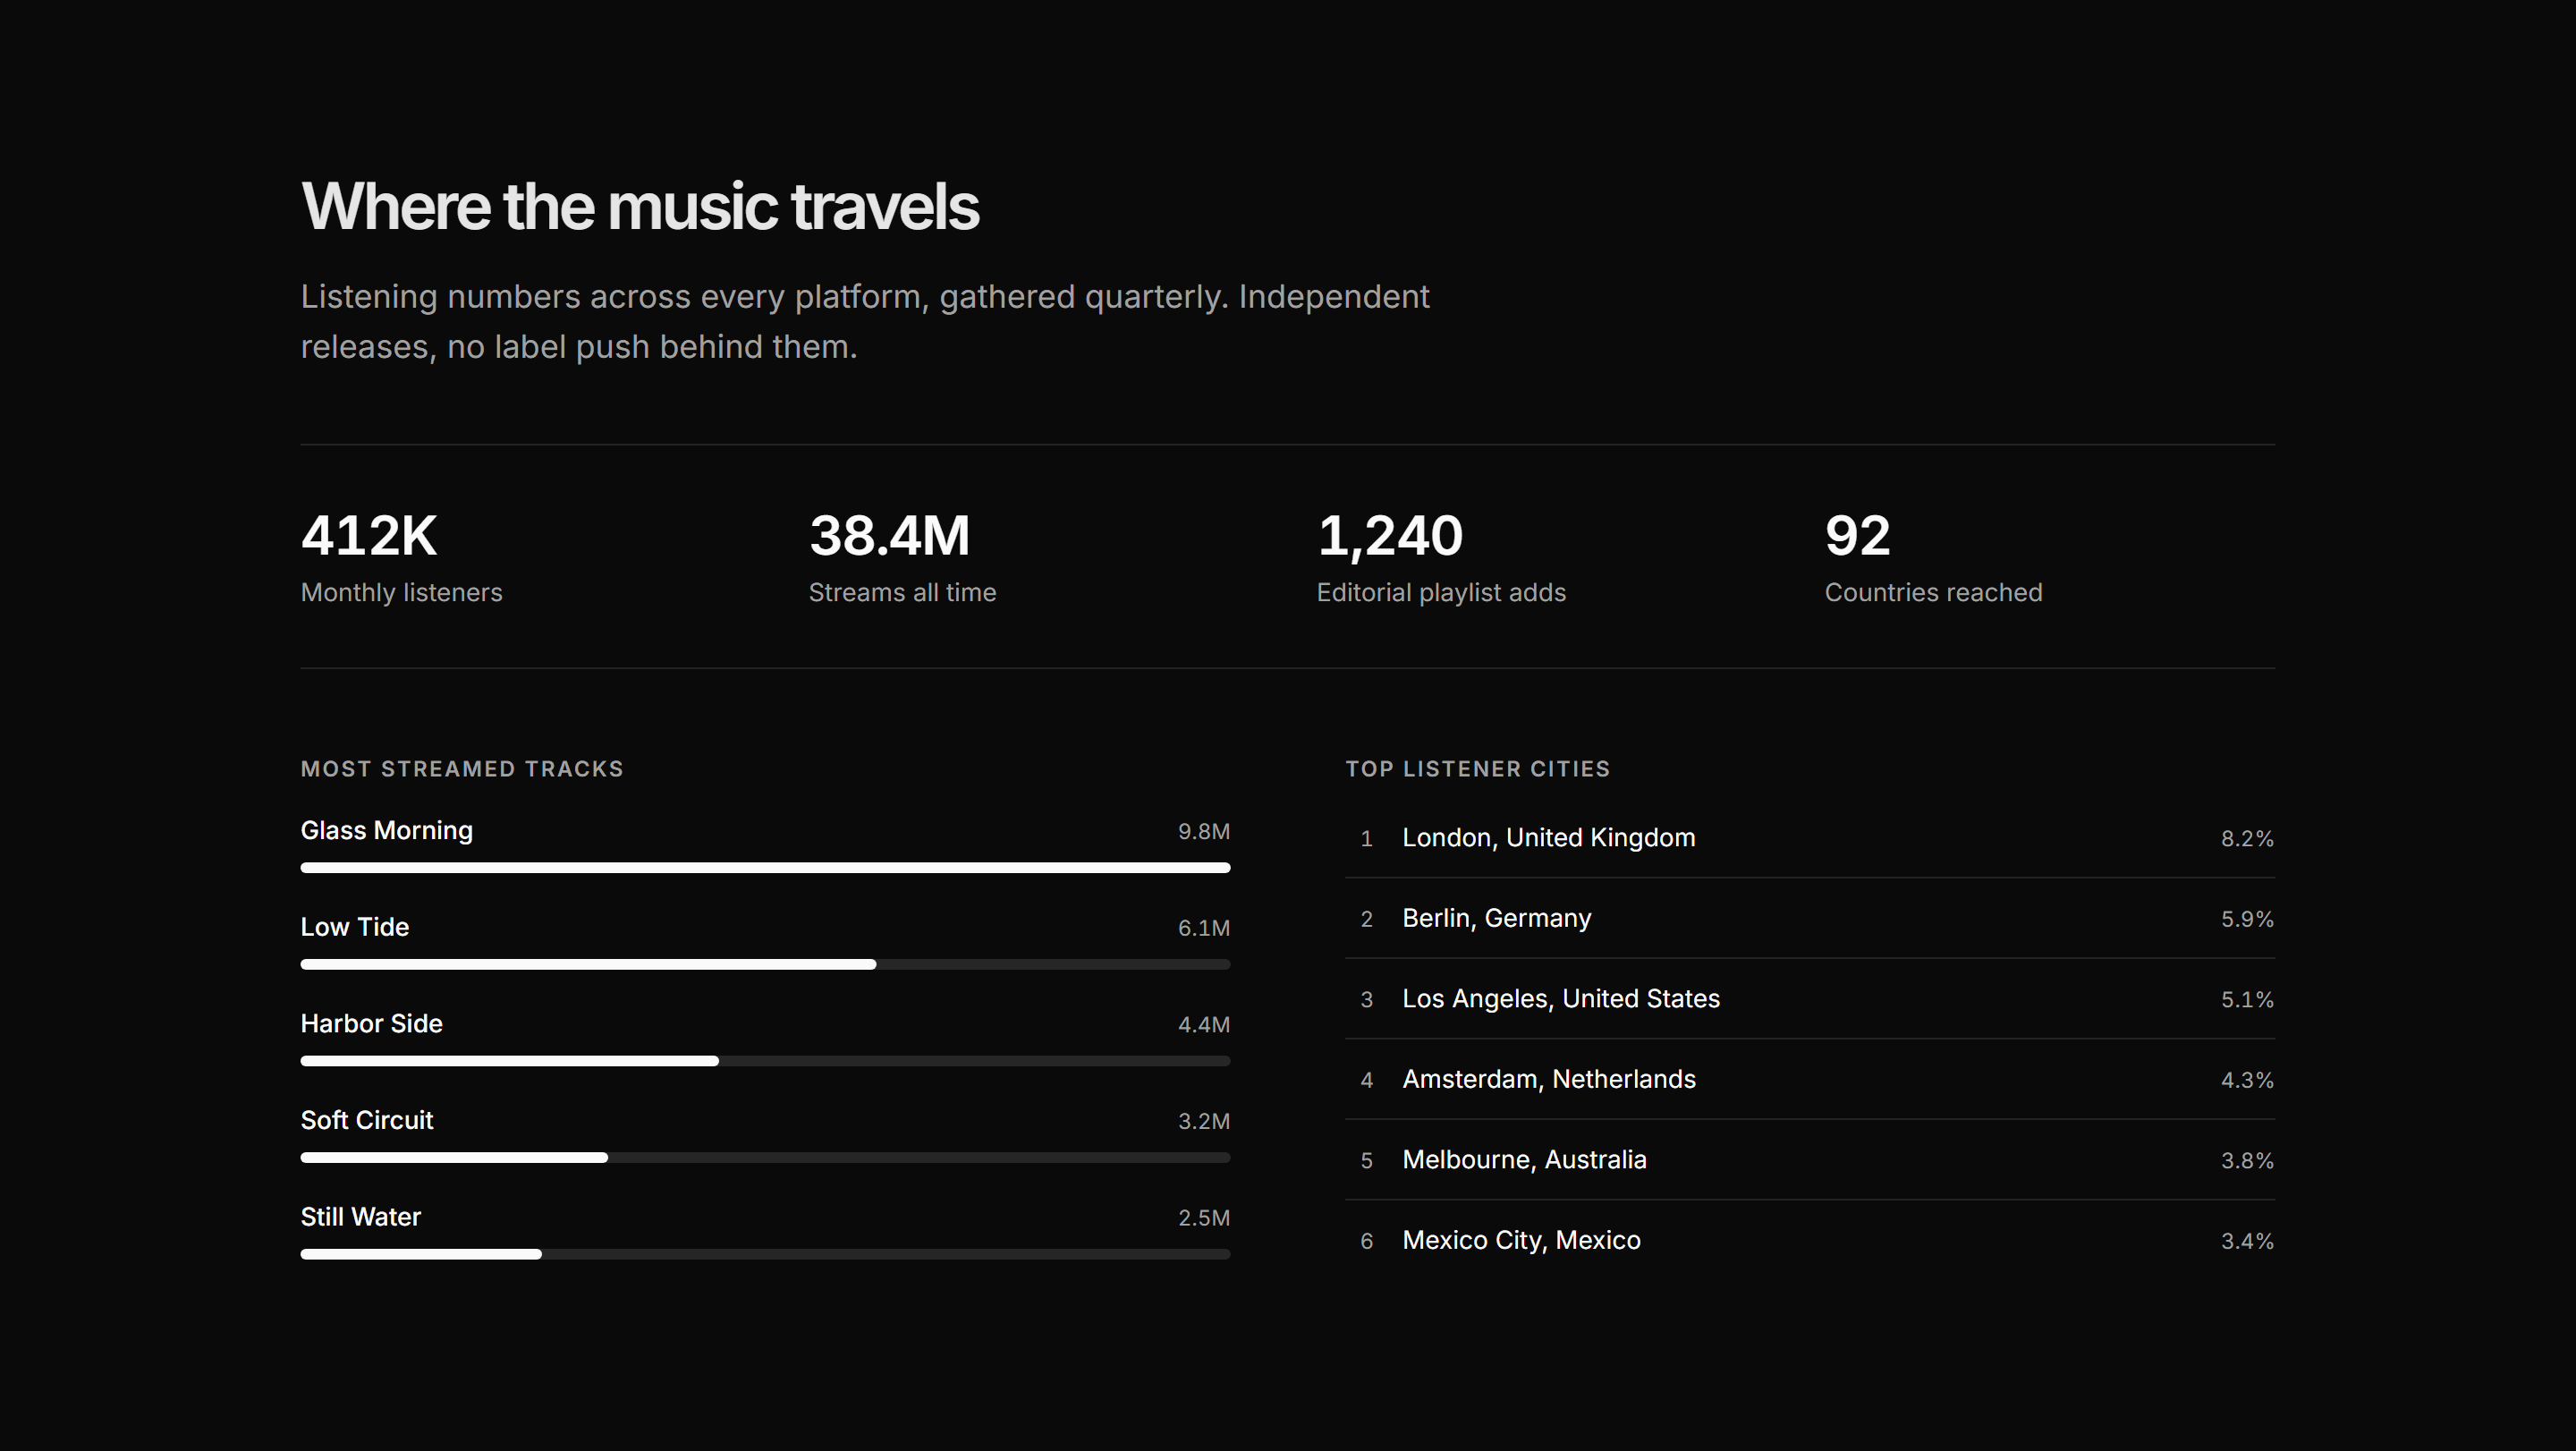Click the 'Streams all time' label
This screenshot has height=1451, width=2576.
point(902,593)
